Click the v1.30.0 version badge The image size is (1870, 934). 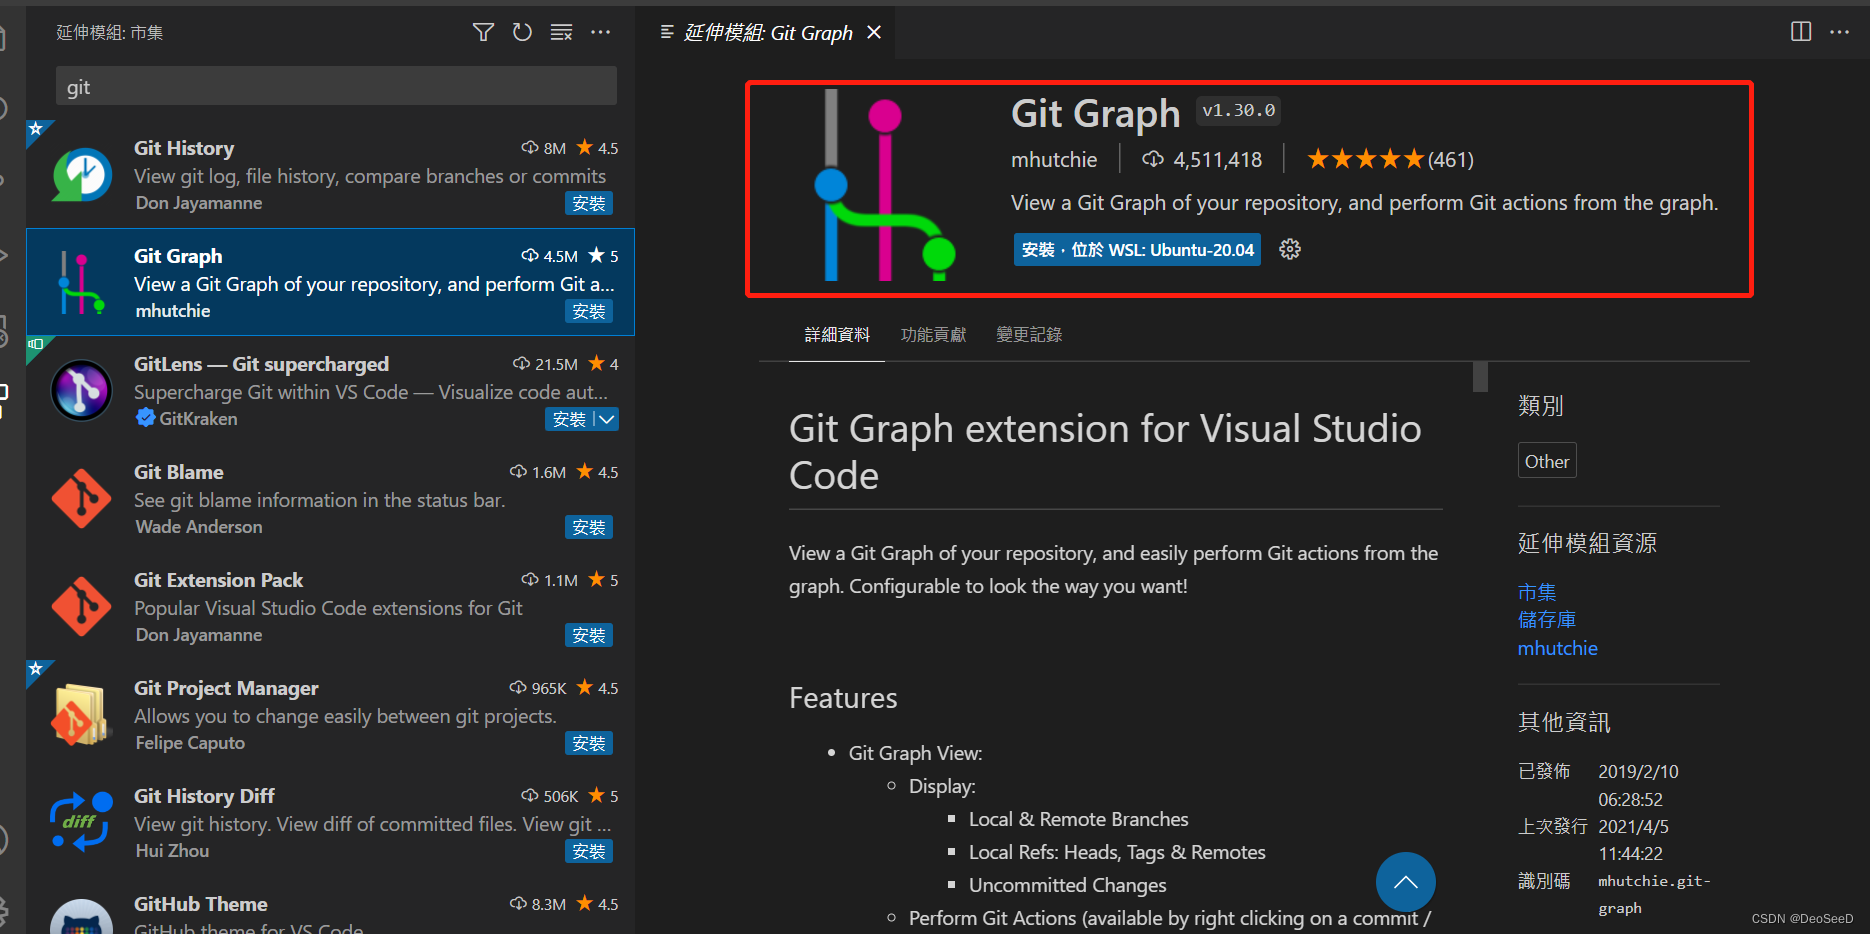click(x=1239, y=111)
